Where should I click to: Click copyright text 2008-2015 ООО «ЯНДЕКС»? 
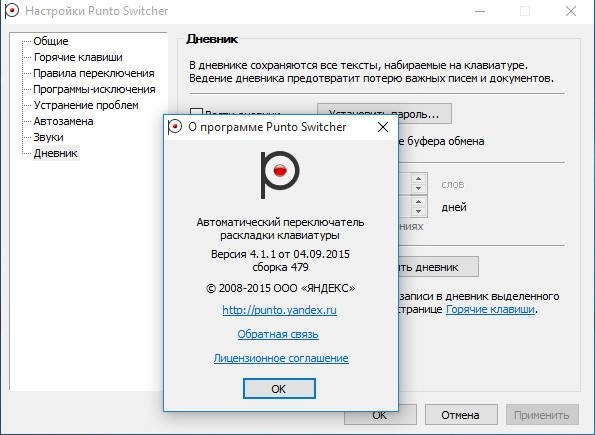click(x=280, y=288)
